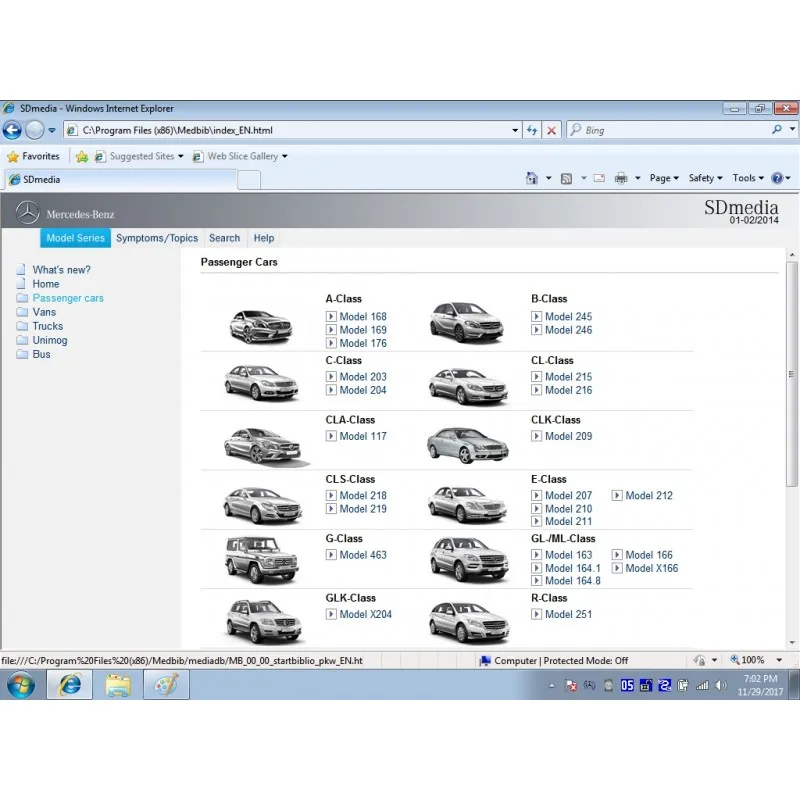Click the scrollbar down arrow
This screenshot has width=800, height=800.
pyautogui.click(x=791, y=643)
